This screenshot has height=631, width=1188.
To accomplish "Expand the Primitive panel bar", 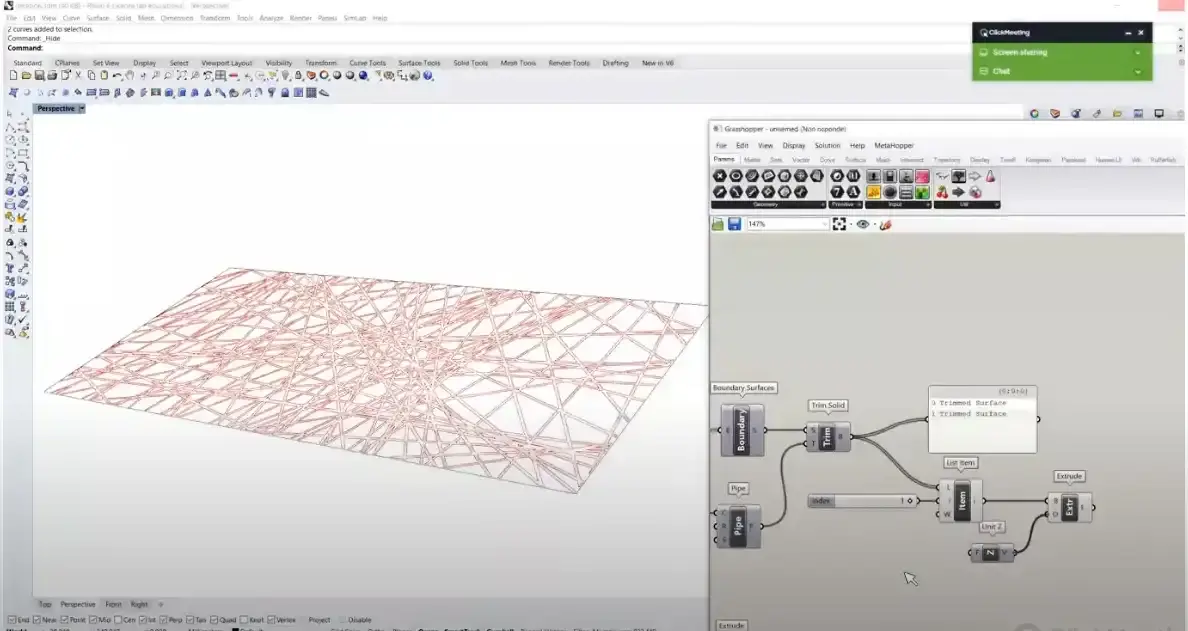I will [x=846, y=205].
